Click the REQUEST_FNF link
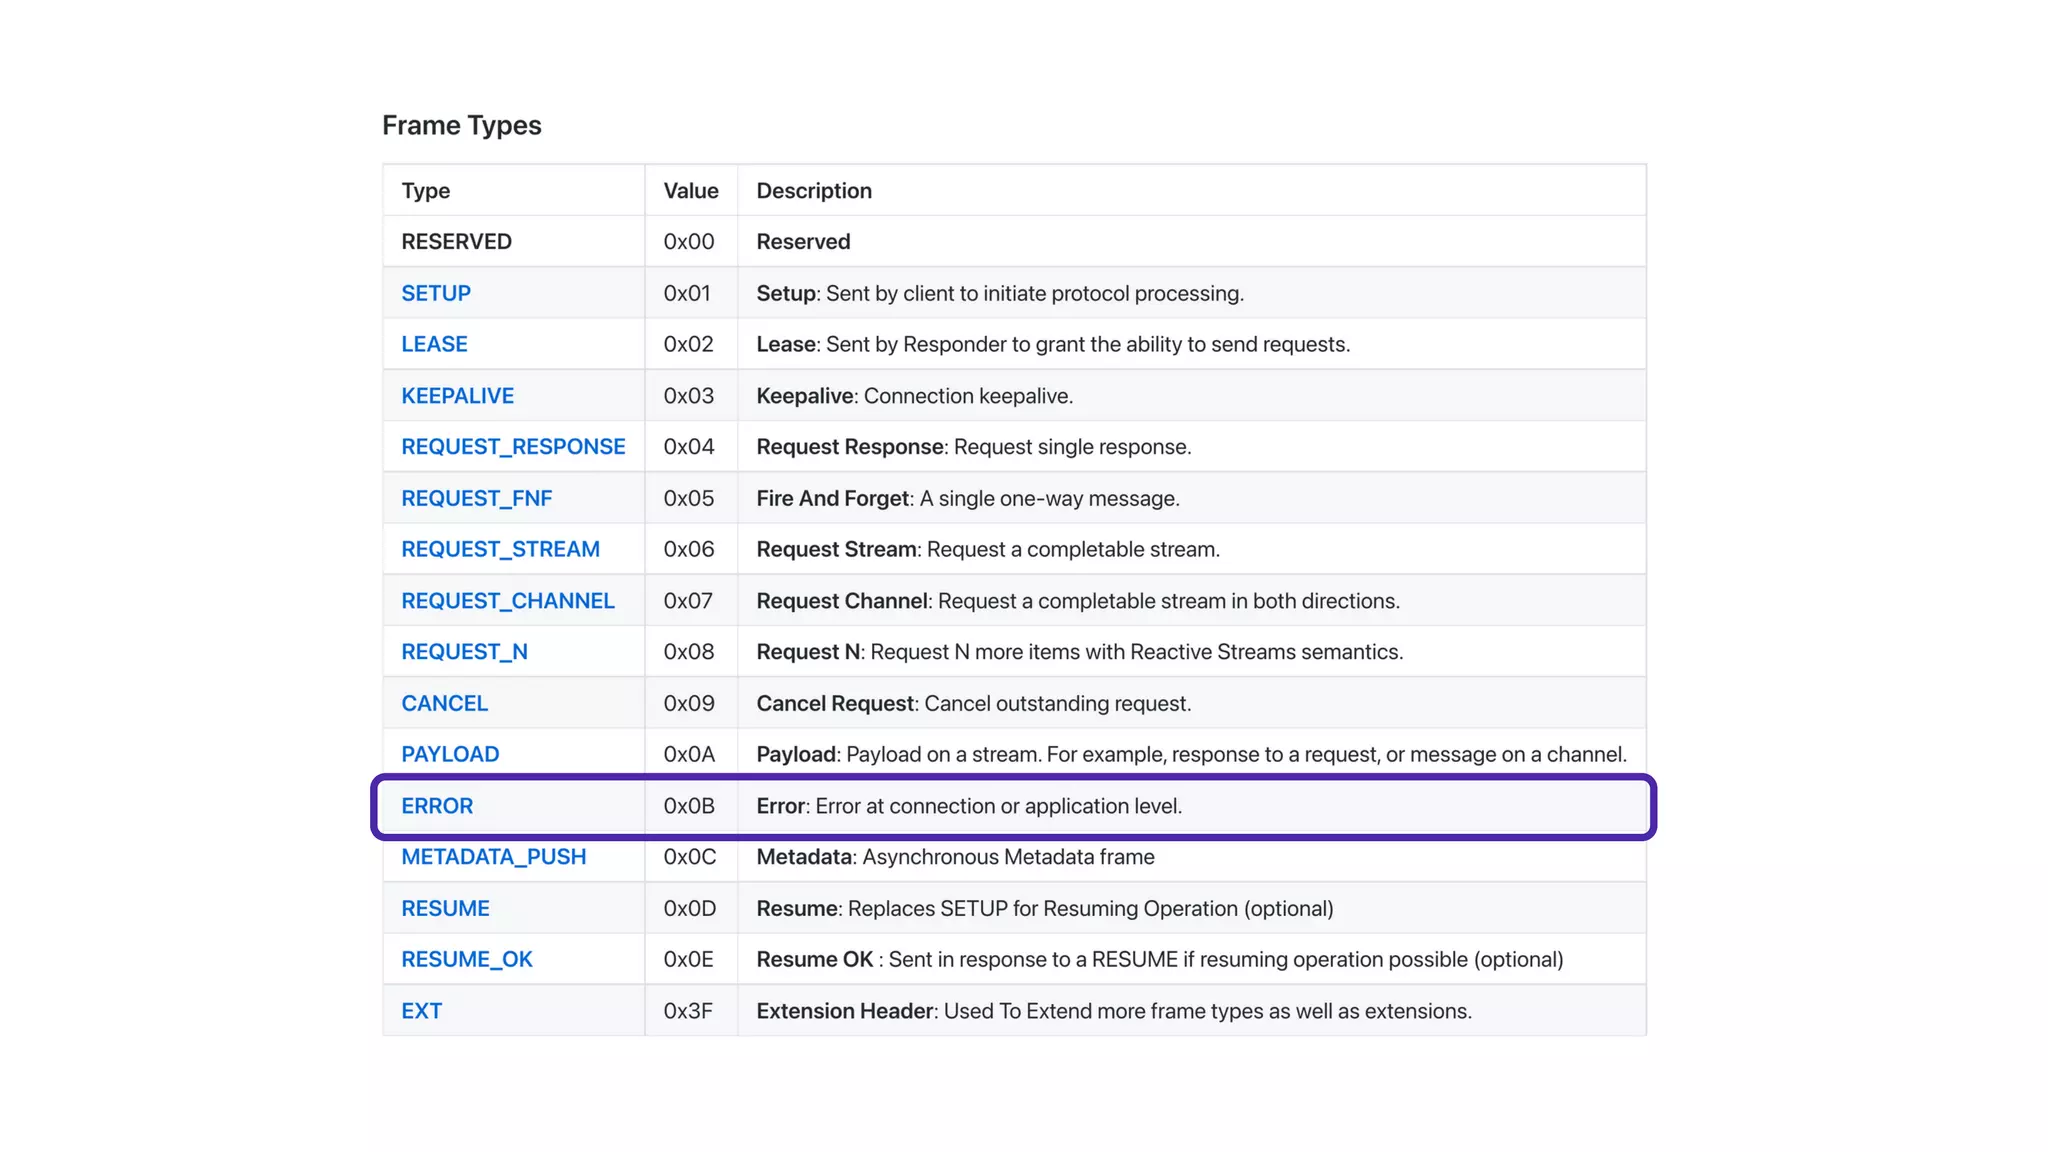 476,498
